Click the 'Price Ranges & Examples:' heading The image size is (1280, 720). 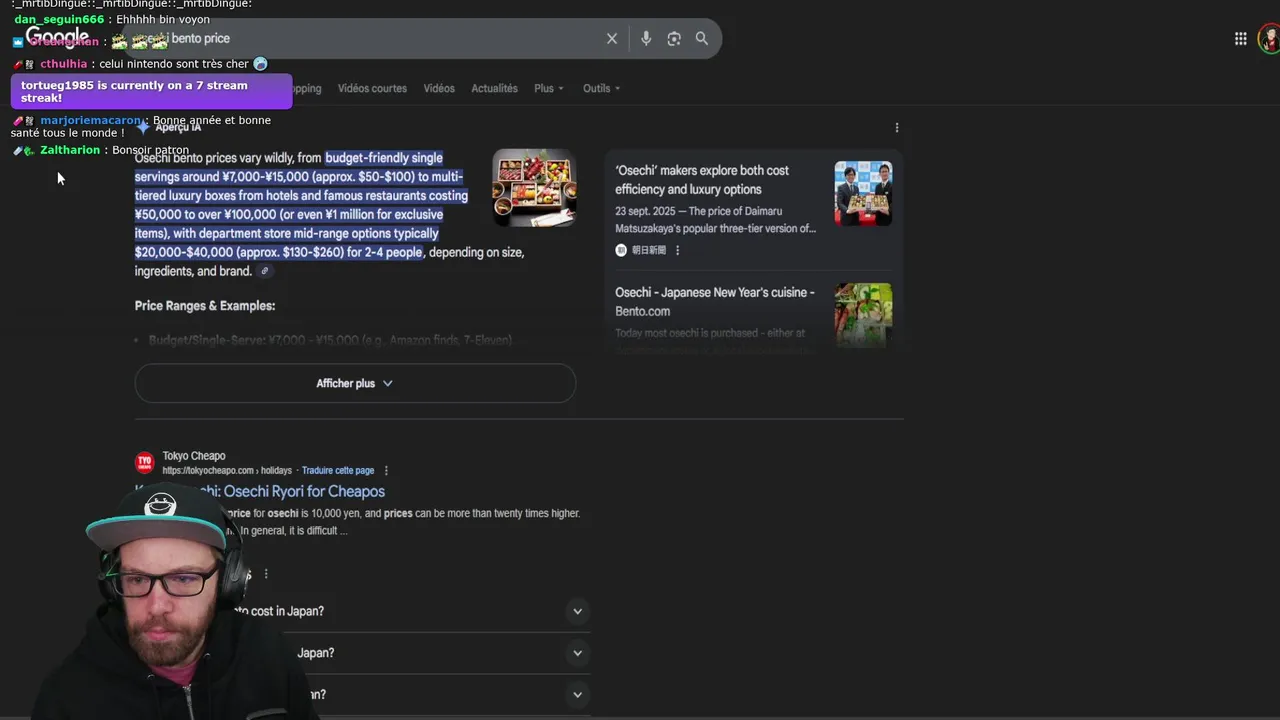205,306
